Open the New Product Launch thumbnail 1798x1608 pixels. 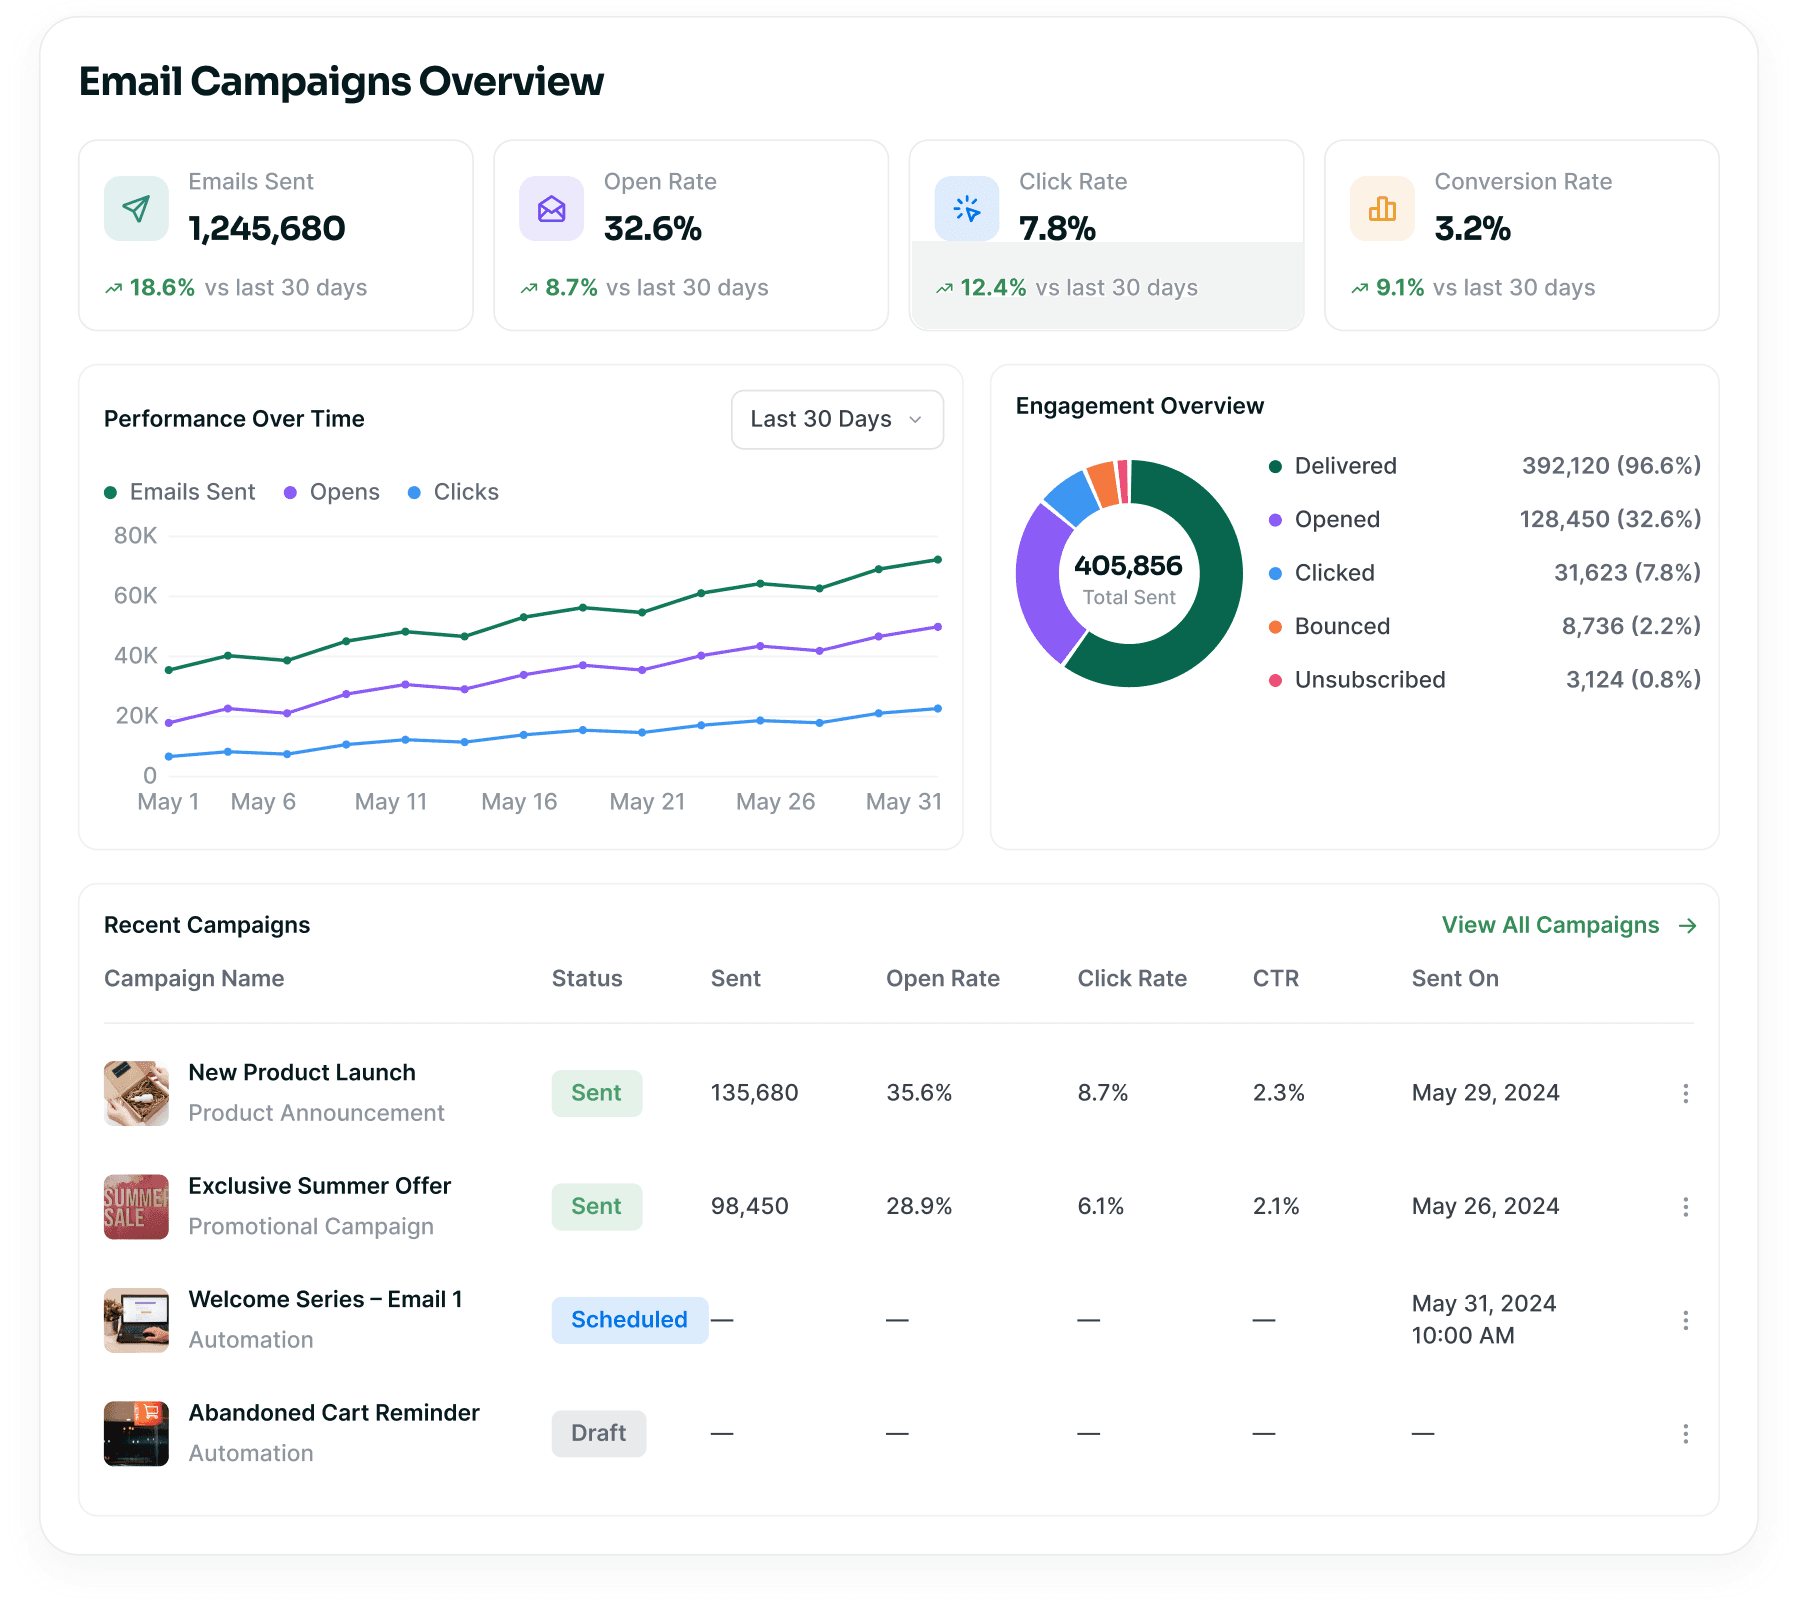(x=136, y=1093)
